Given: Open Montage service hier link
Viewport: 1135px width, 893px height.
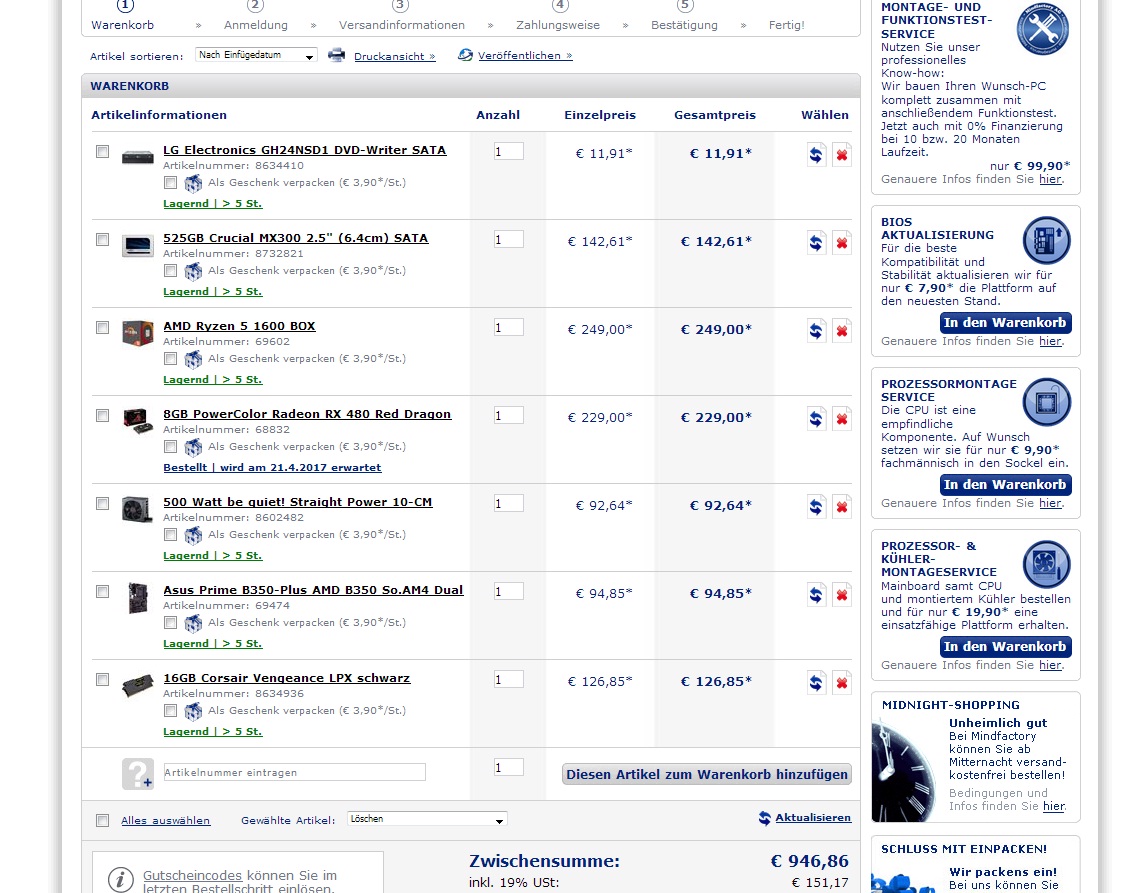Looking at the screenshot, I should point(1050,179).
